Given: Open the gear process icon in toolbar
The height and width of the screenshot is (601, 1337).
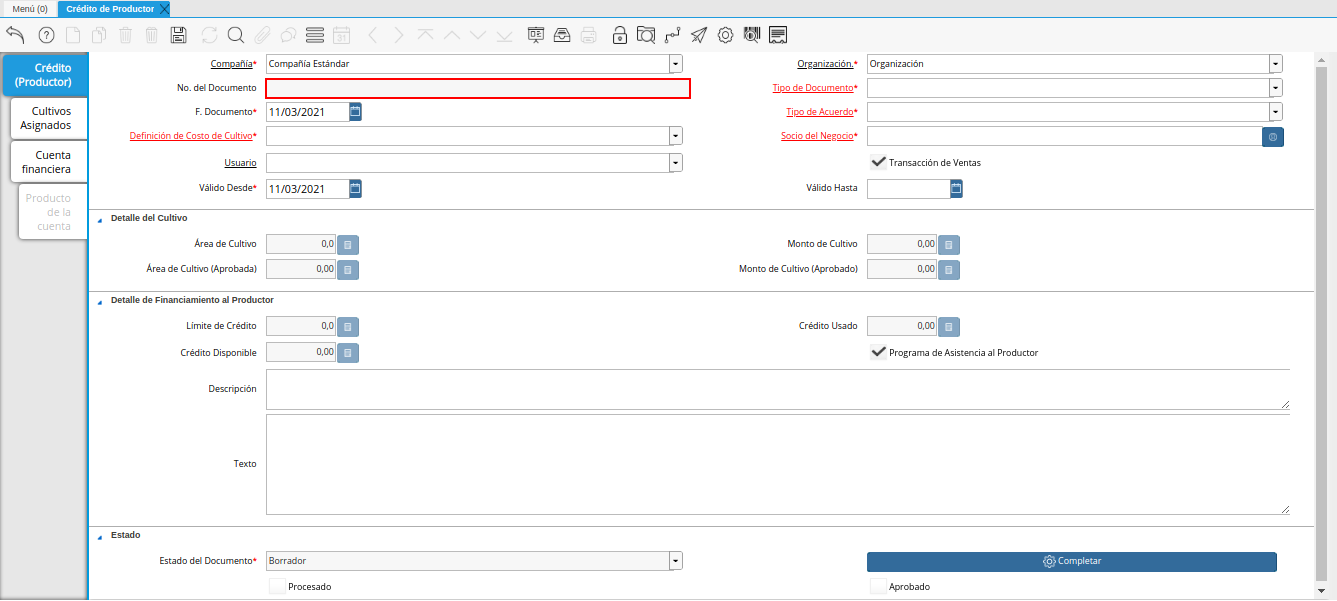Looking at the screenshot, I should (x=725, y=35).
